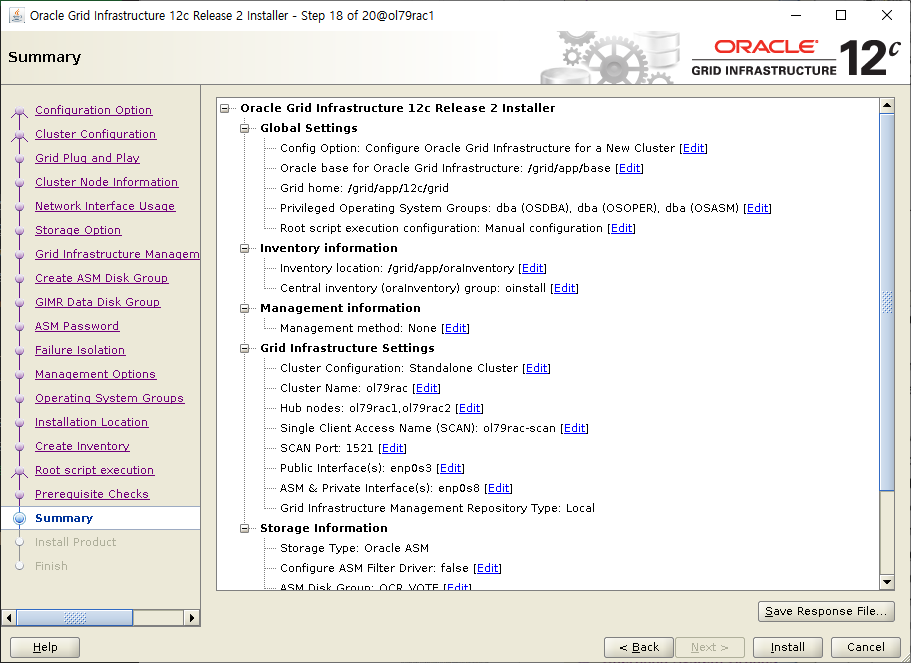Open the Grid Infrastructure Management step
Viewport: 911px width, 663px height.
[117, 254]
